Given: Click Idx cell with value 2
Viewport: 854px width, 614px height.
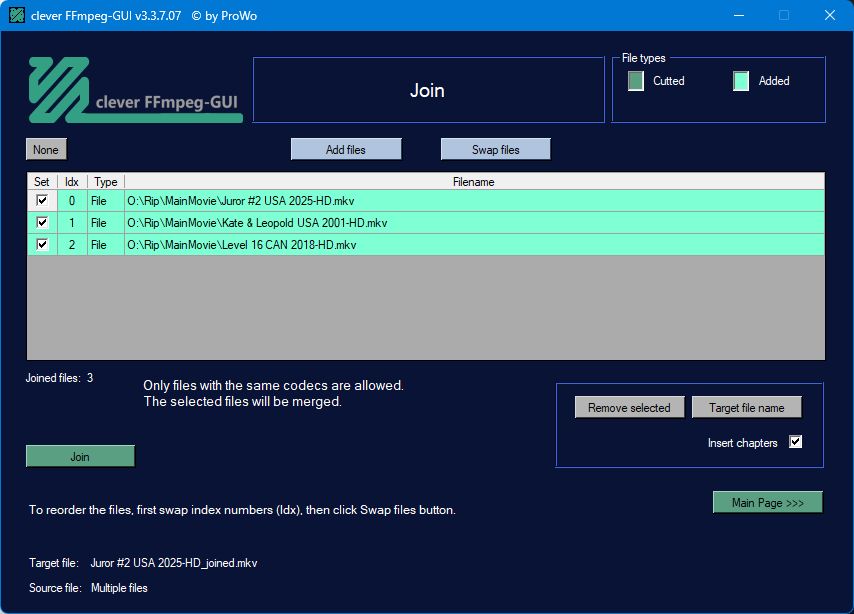Looking at the screenshot, I should pos(72,245).
